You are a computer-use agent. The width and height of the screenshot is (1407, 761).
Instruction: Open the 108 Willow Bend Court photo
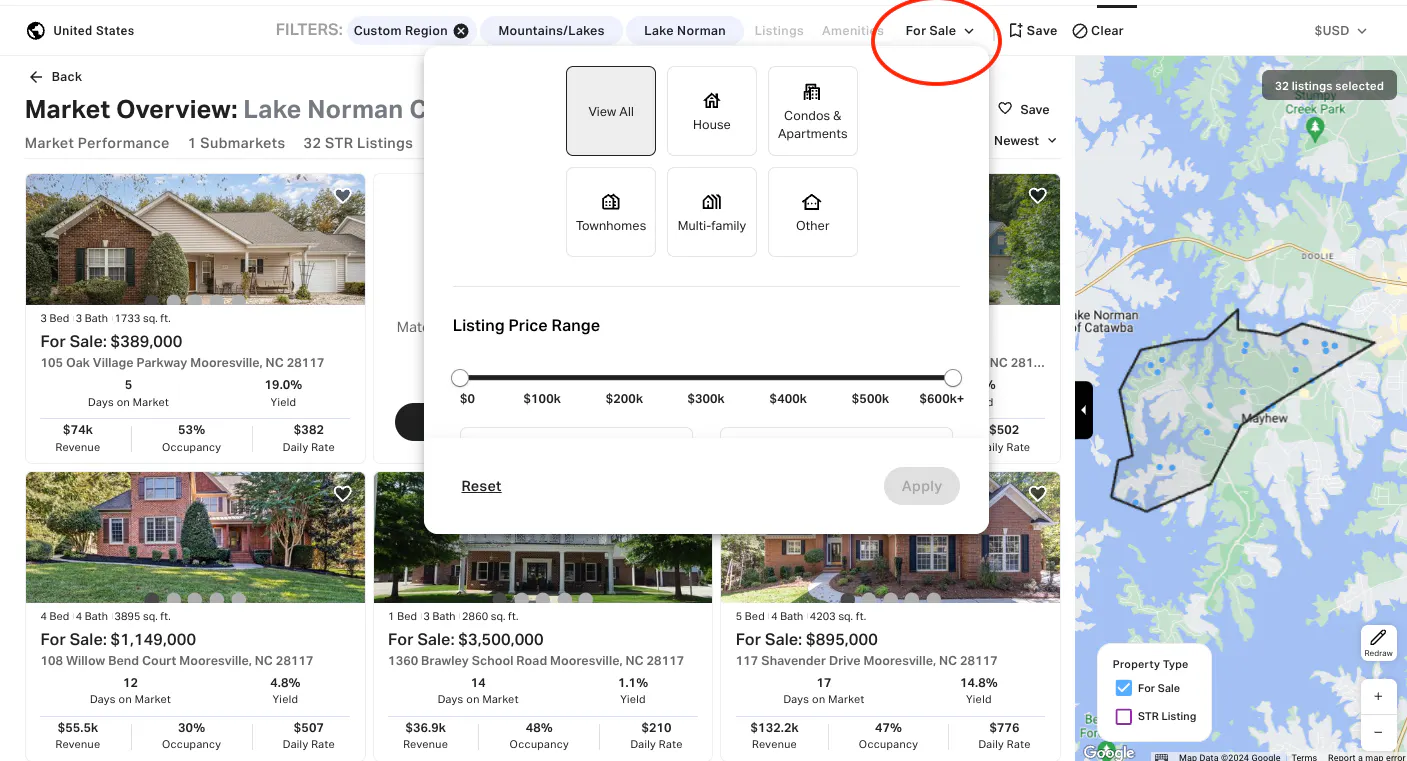[195, 537]
